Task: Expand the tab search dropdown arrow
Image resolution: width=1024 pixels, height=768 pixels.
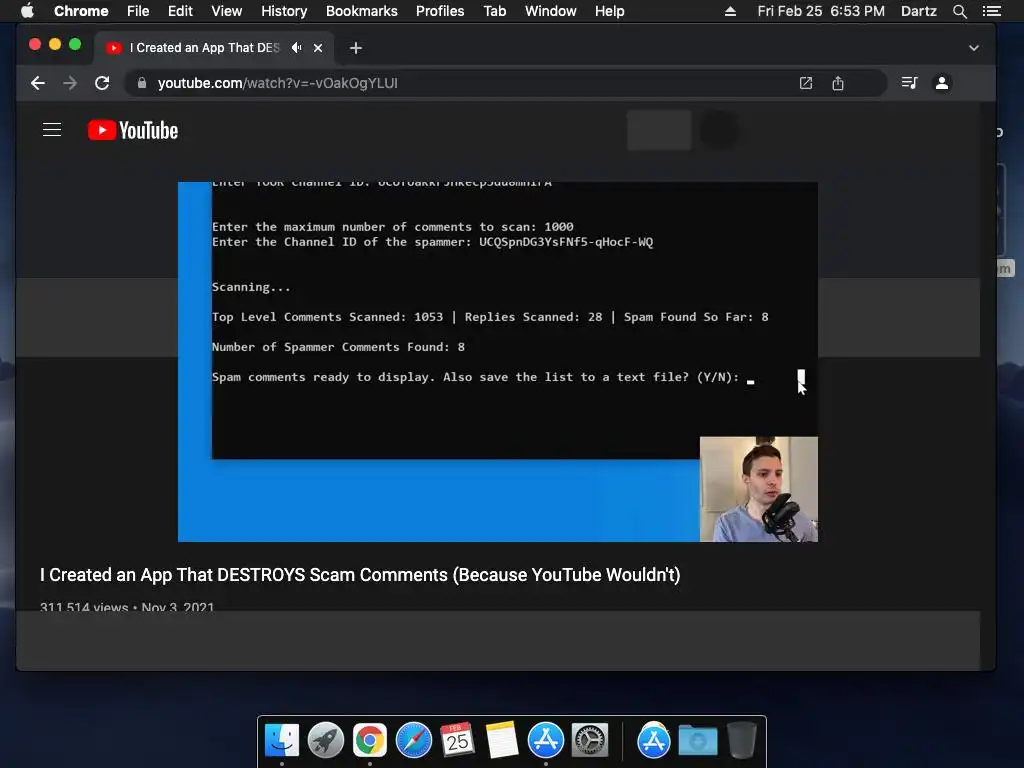Action: (974, 48)
